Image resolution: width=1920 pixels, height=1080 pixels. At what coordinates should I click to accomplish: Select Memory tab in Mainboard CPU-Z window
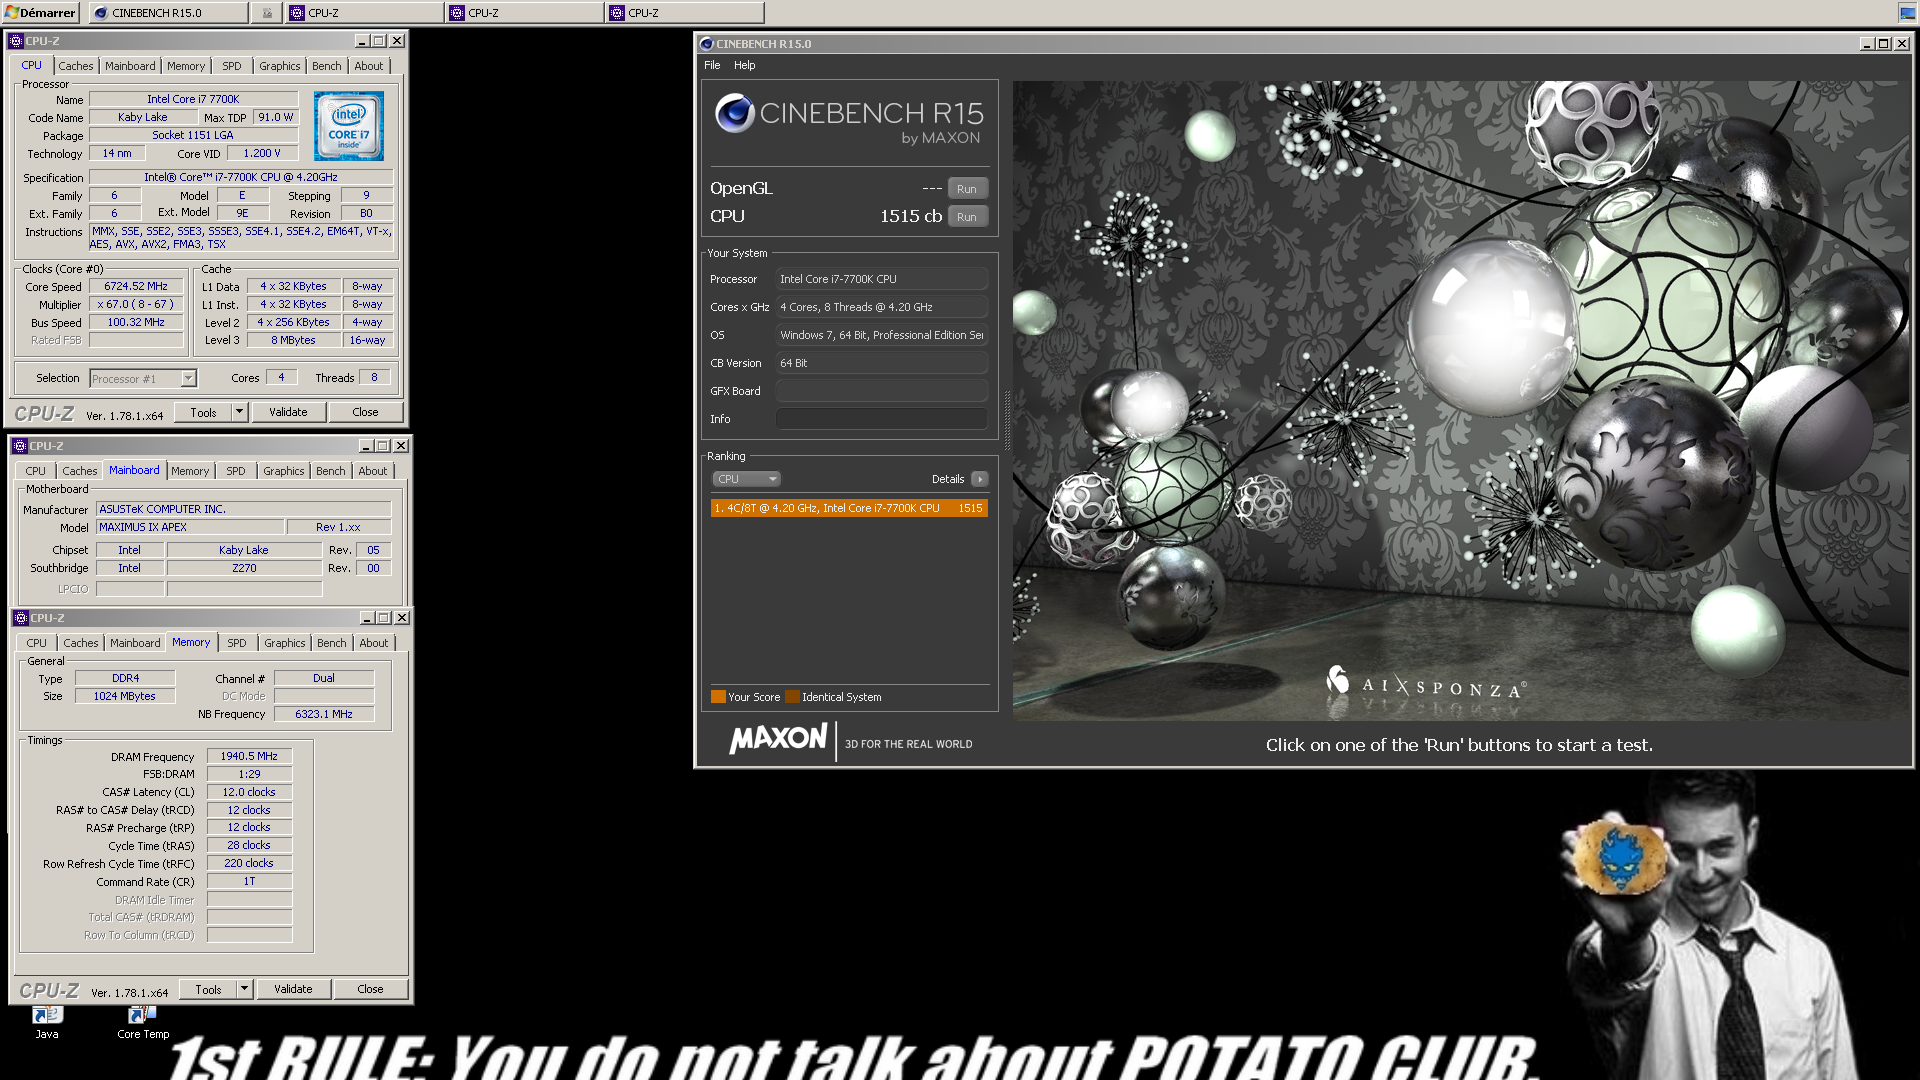point(190,471)
